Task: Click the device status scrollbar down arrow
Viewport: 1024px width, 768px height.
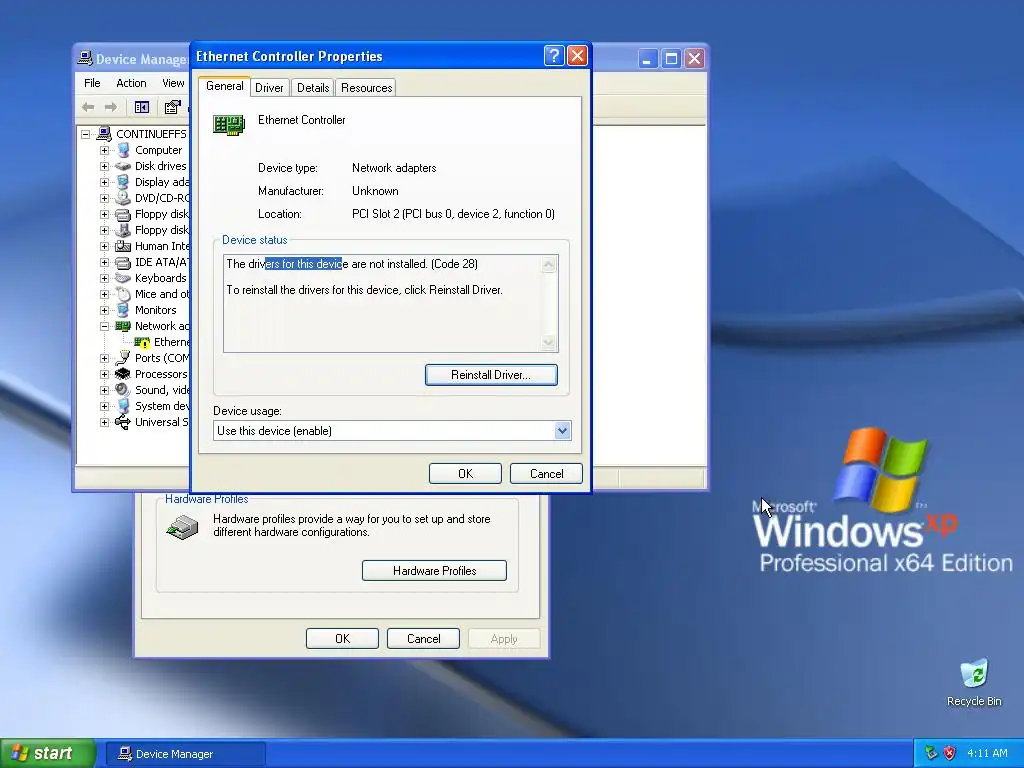Action: [549, 342]
